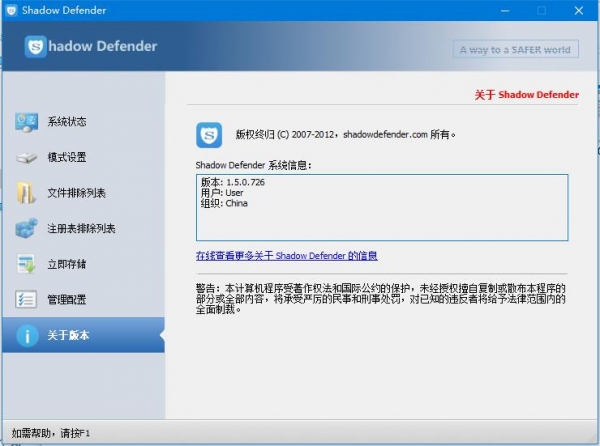This screenshot has height=446, width=600.
Task: Select 注册表排除列表 sidebar entry
Action: point(83,228)
